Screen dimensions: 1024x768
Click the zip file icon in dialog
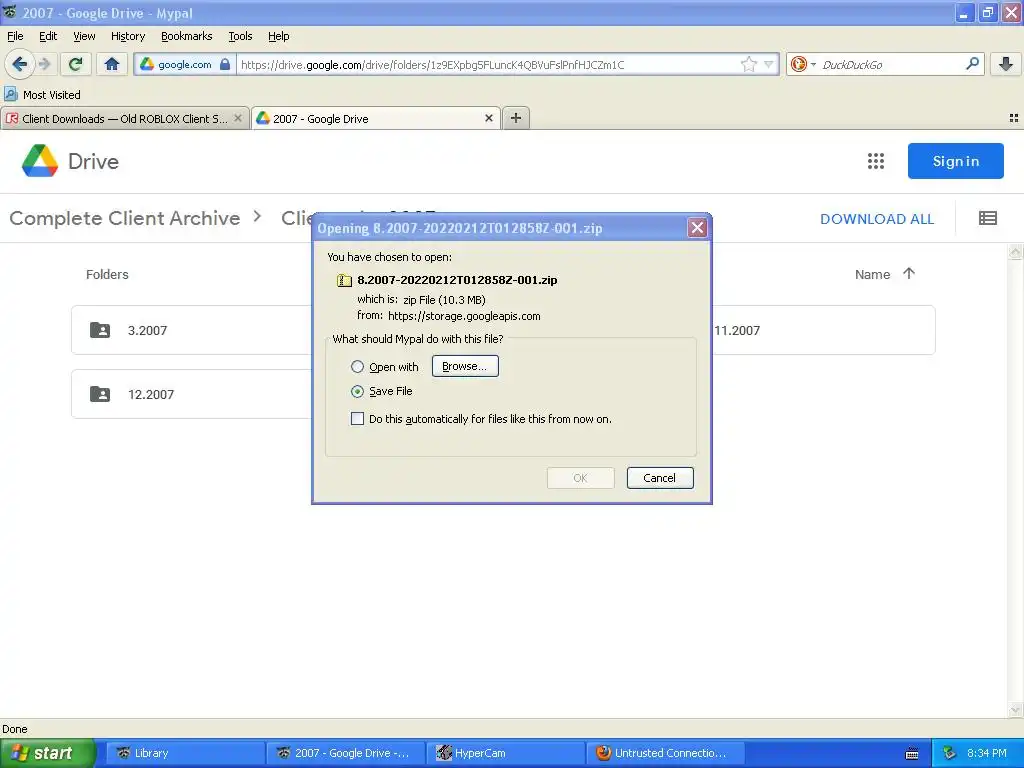[x=344, y=280]
